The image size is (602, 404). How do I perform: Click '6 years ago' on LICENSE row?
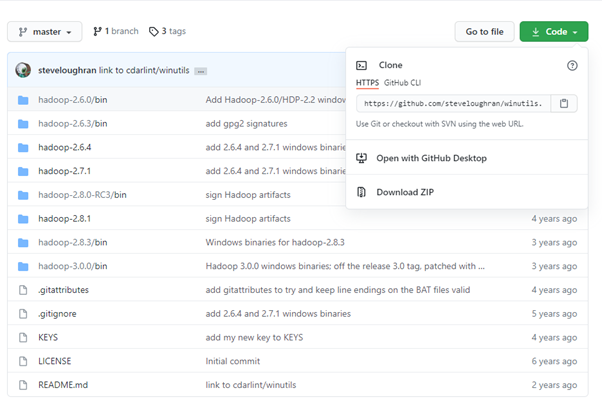pyautogui.click(x=554, y=362)
